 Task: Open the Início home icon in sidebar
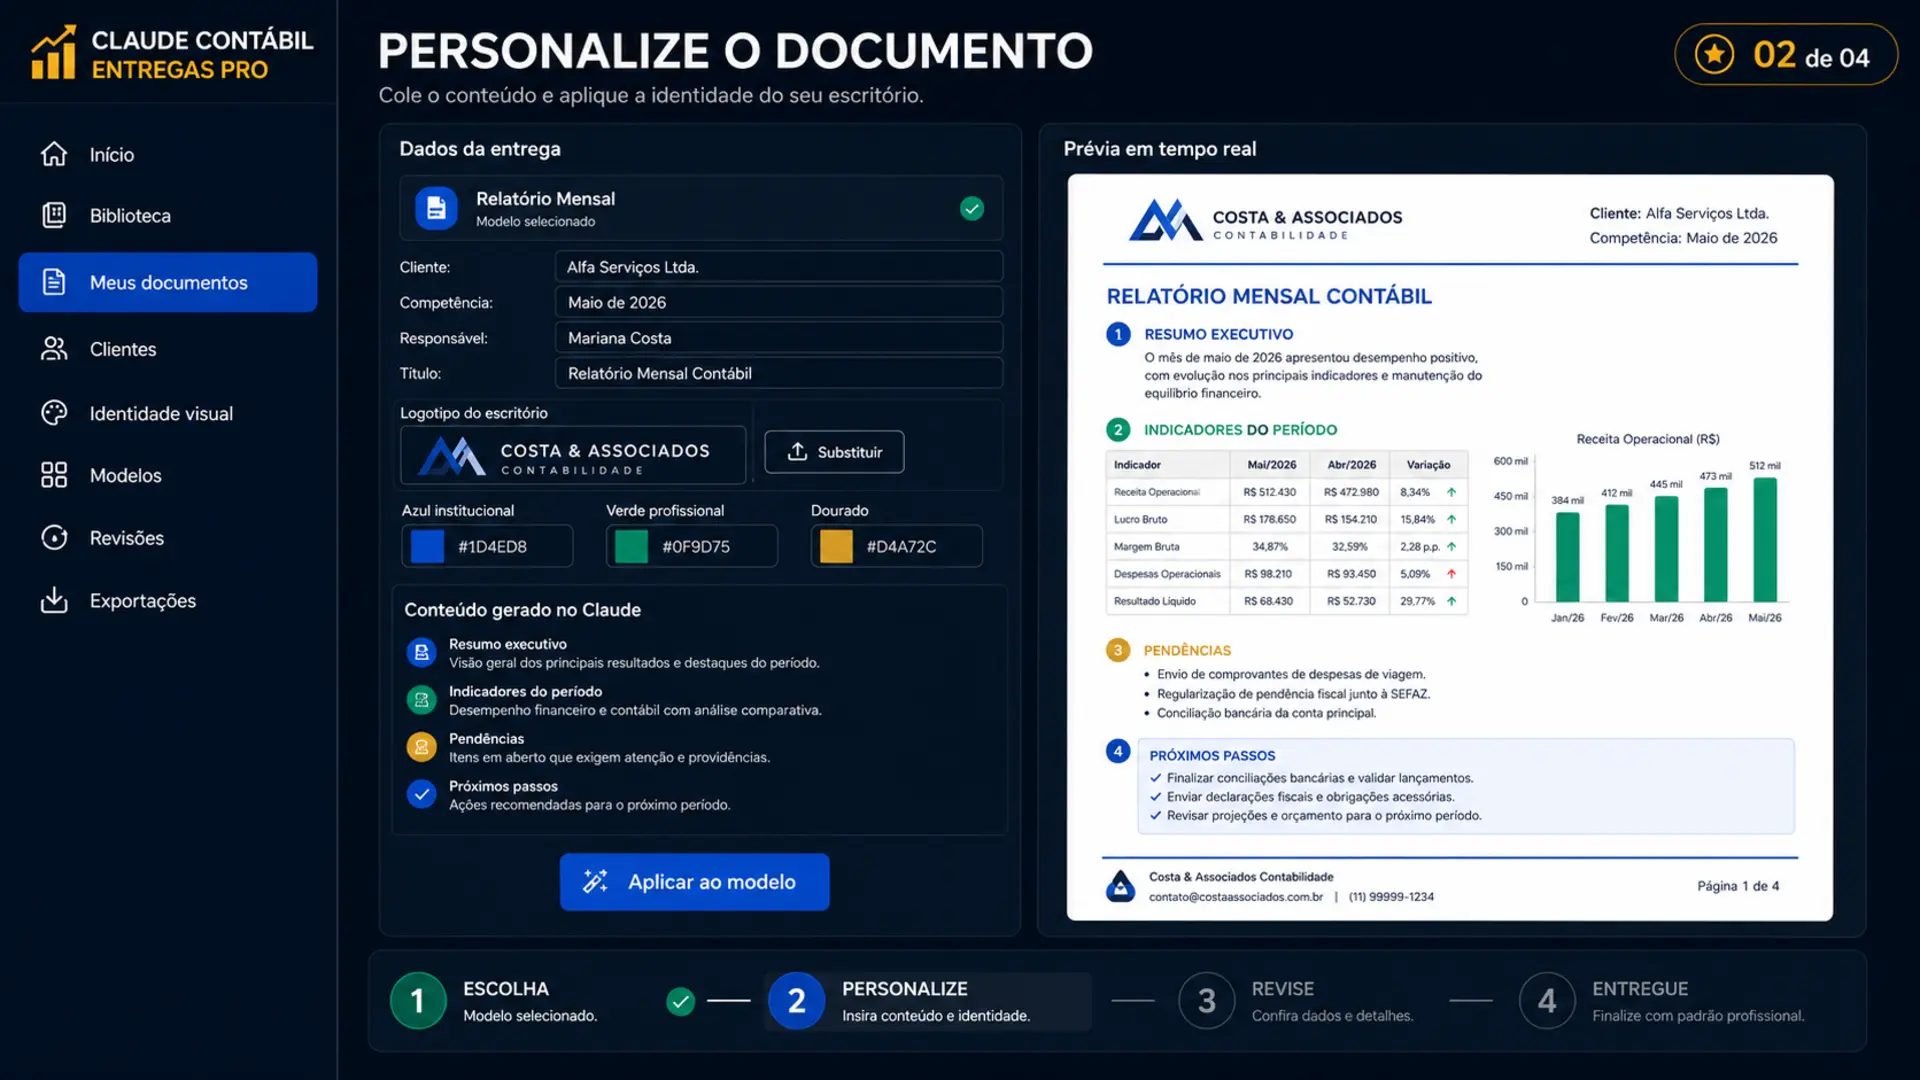[x=54, y=154]
